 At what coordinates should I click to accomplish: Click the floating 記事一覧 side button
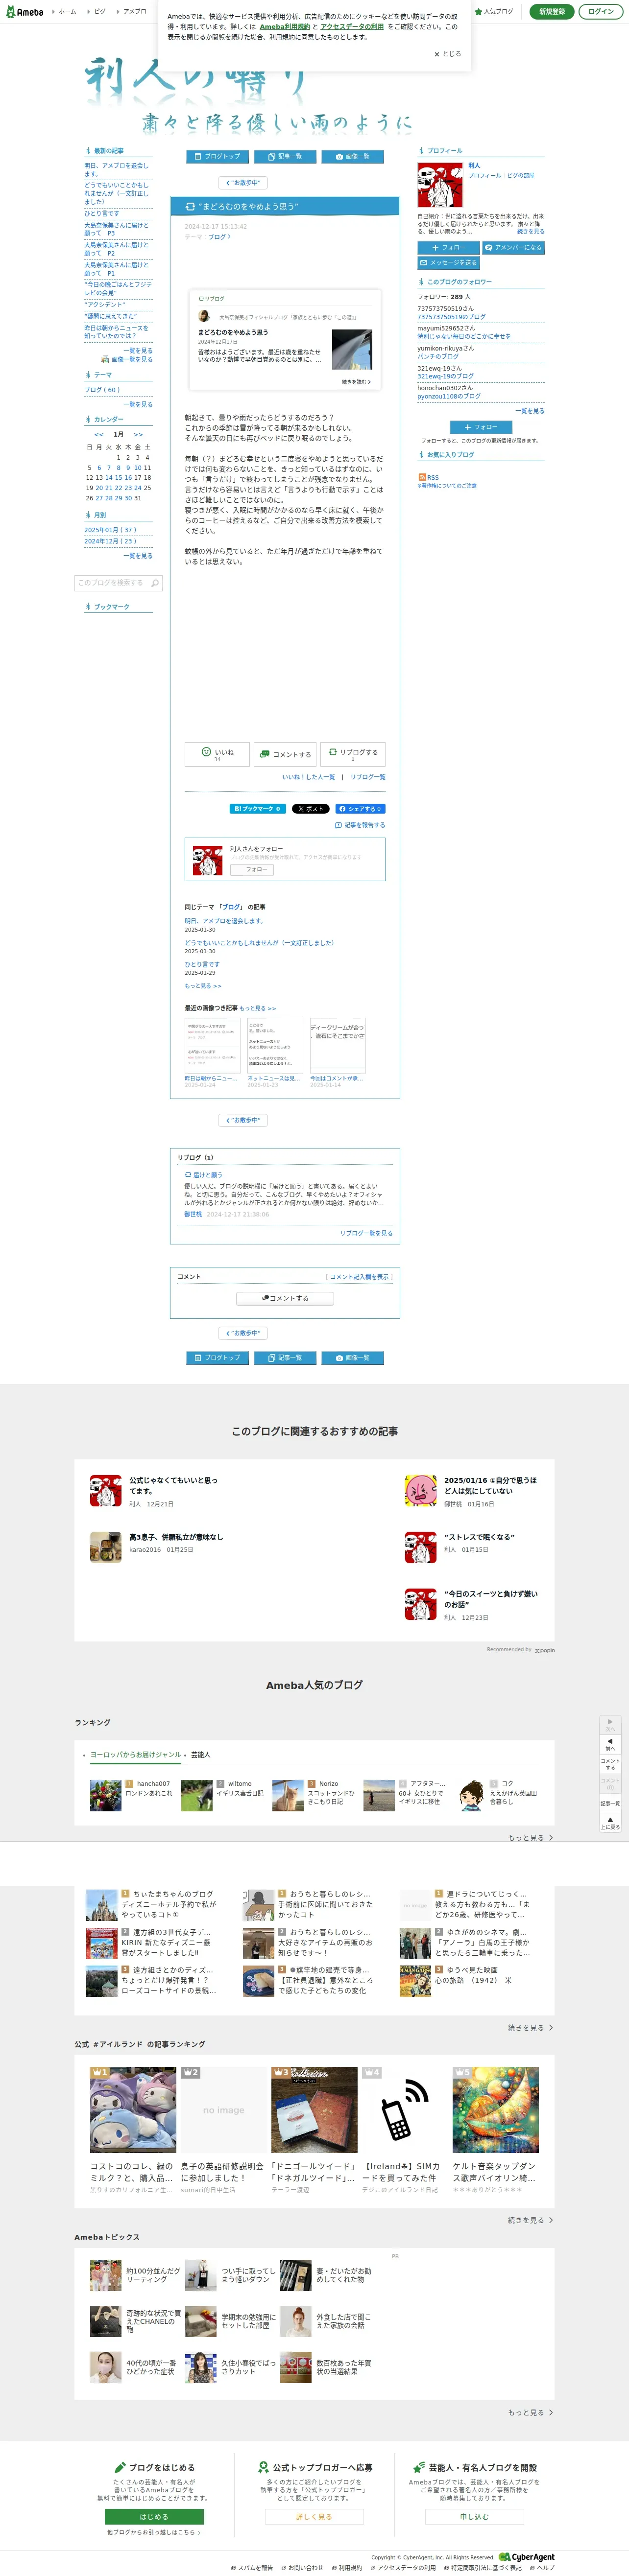point(610,1802)
